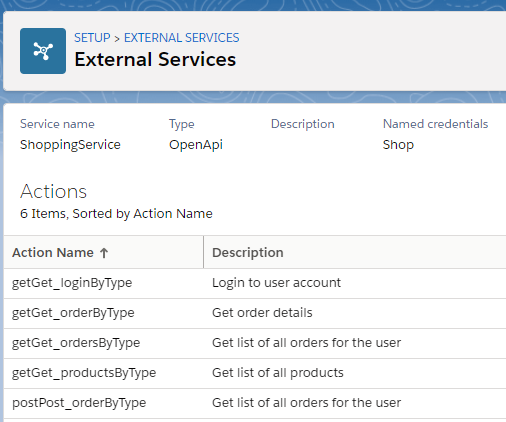
Task: Click the ShoppingService service name
Action: click(70, 145)
